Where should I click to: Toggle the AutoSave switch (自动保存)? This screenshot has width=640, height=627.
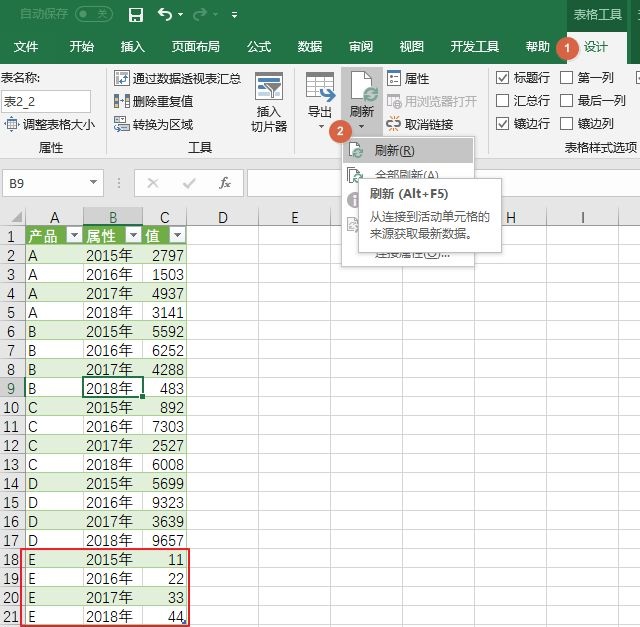click(93, 14)
